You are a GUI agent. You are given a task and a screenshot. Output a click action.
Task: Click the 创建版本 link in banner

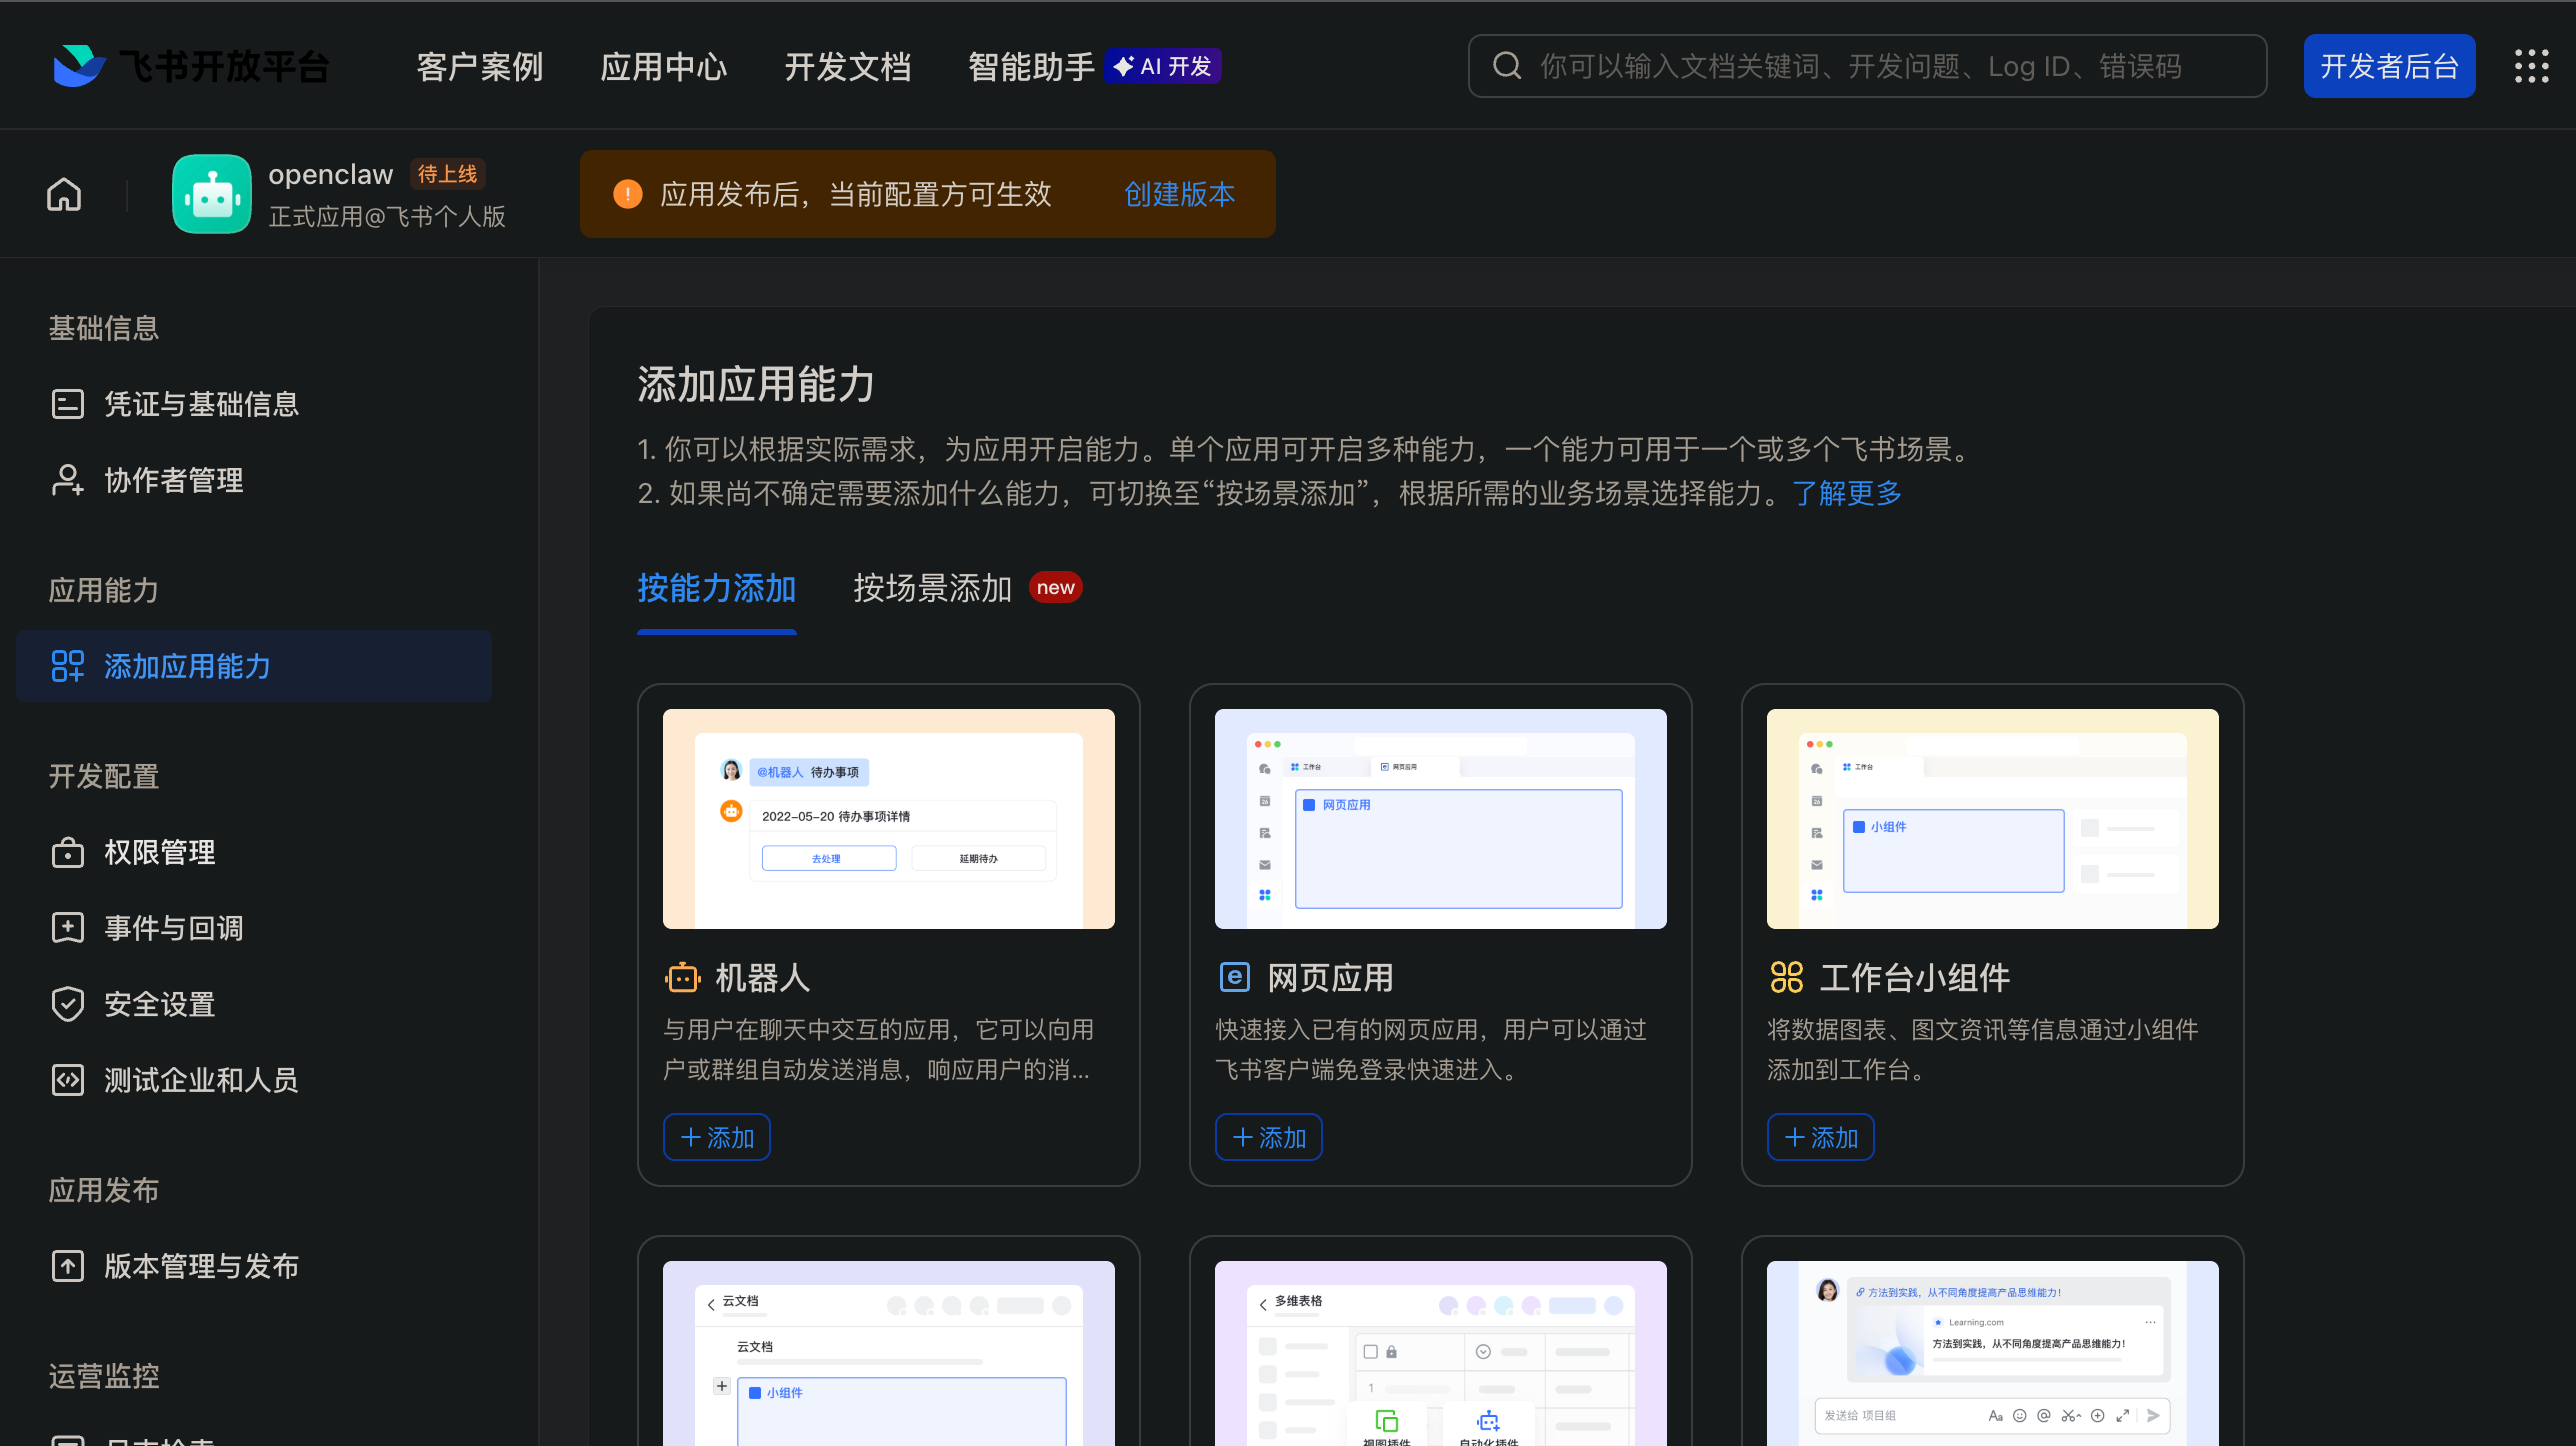(x=1180, y=194)
